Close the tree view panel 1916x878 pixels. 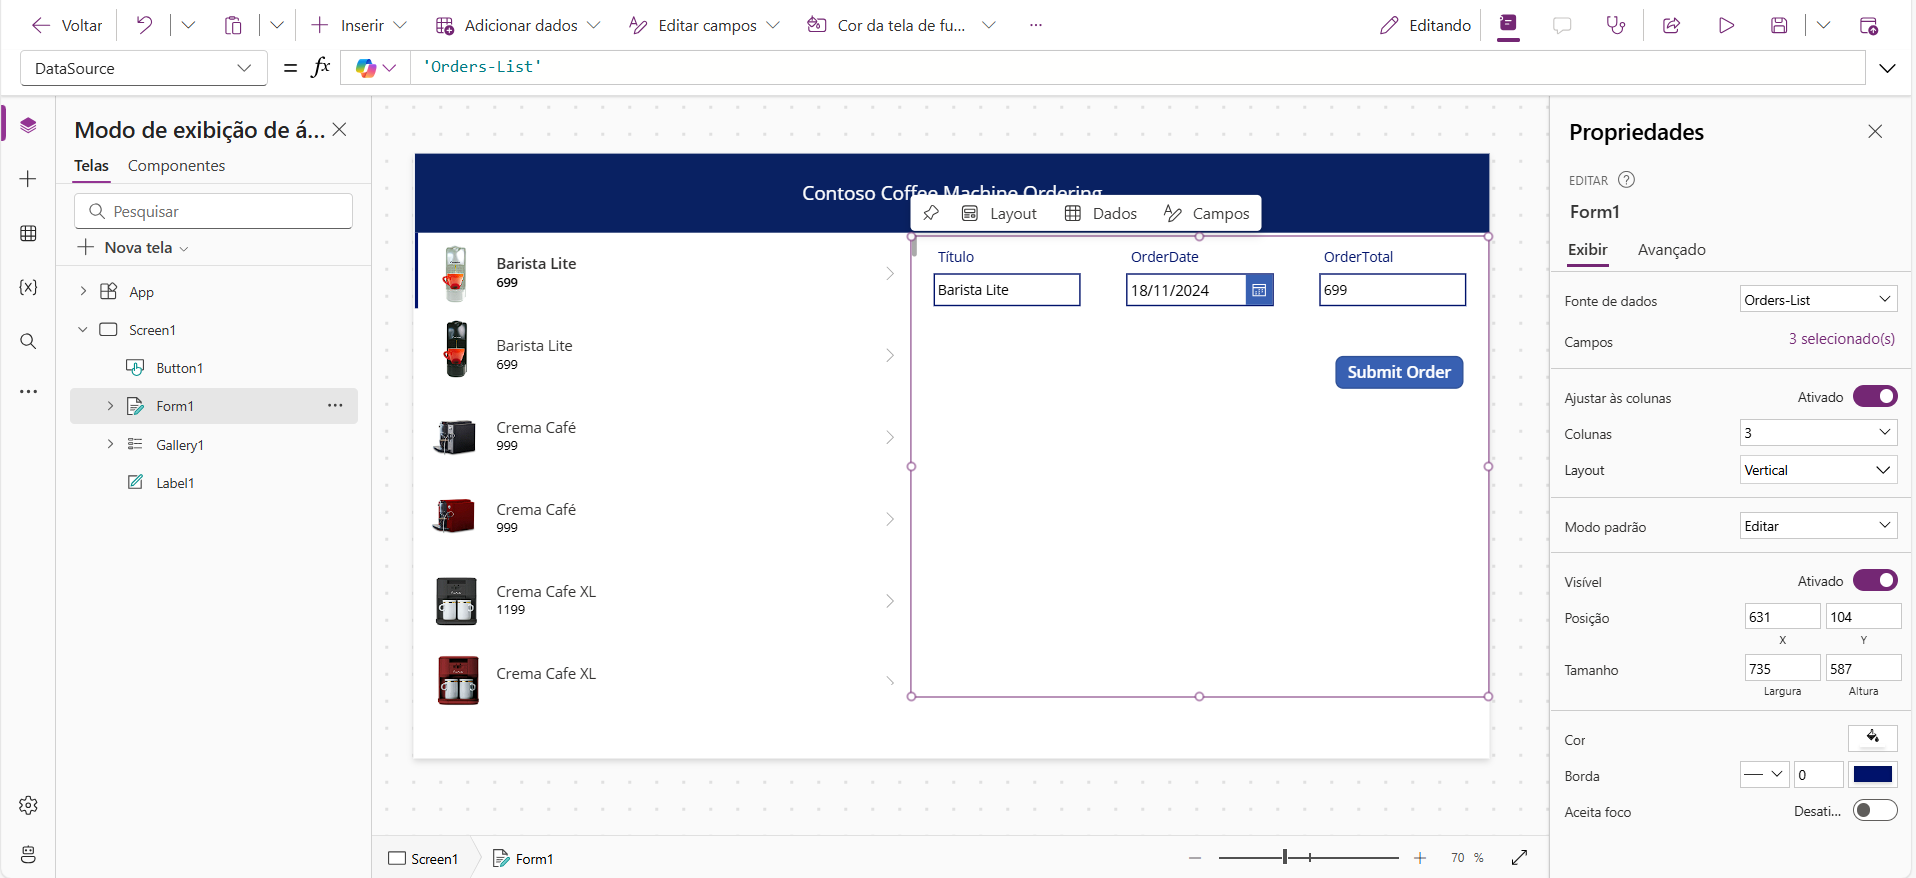(340, 129)
